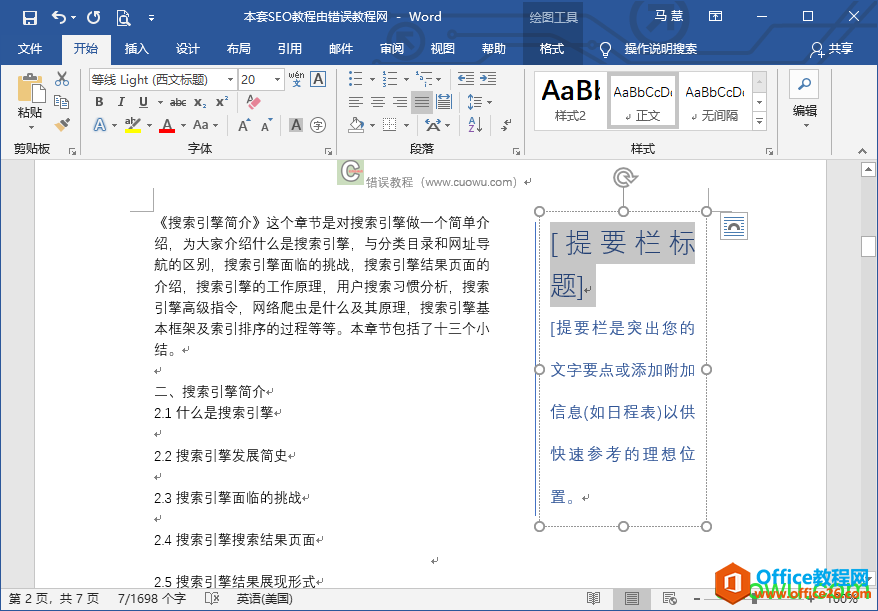The image size is (878, 611).
Task: Click the proofing check icon in status bar
Action: coord(212,597)
